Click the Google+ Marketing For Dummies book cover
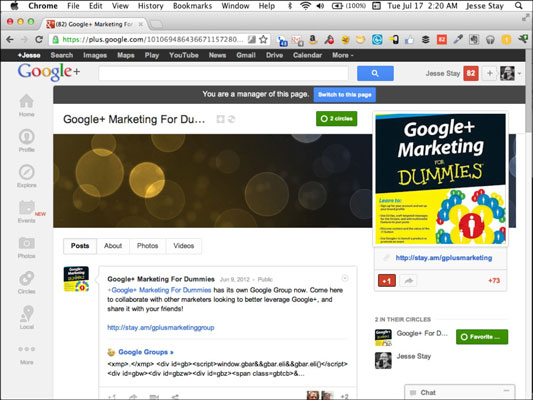This screenshot has width=533, height=400. 441,179
